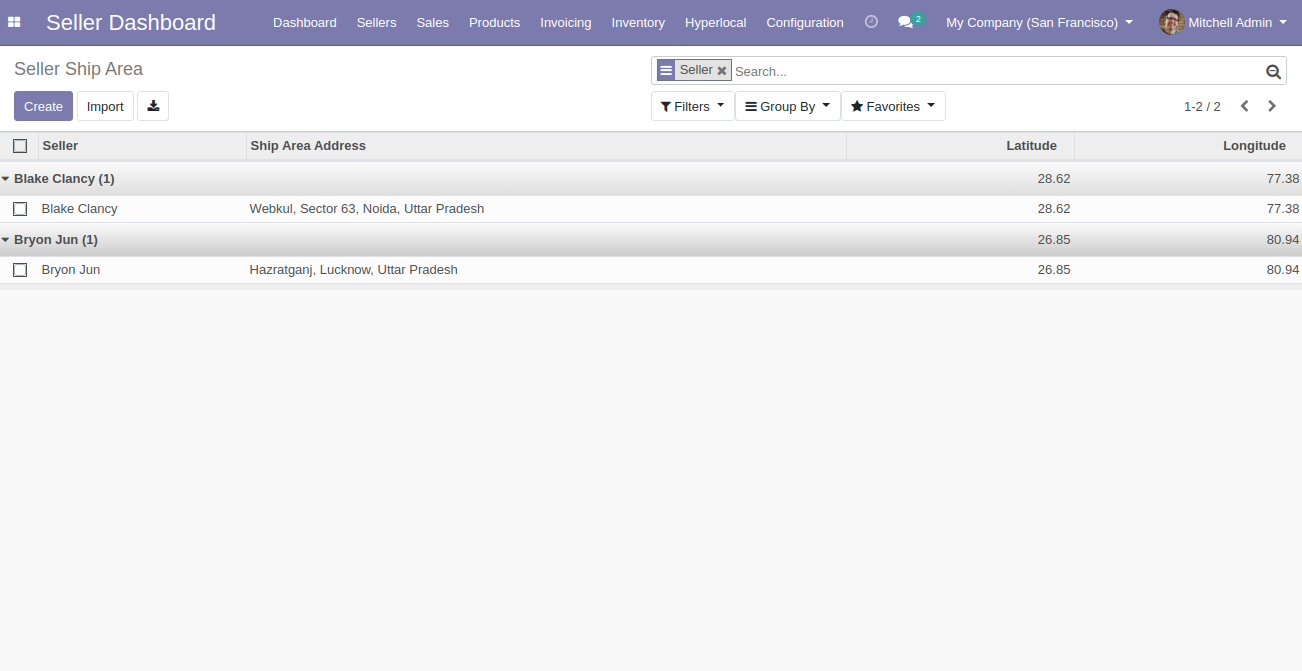Open the Inventory menu
The image size is (1302, 671).
[638, 22]
